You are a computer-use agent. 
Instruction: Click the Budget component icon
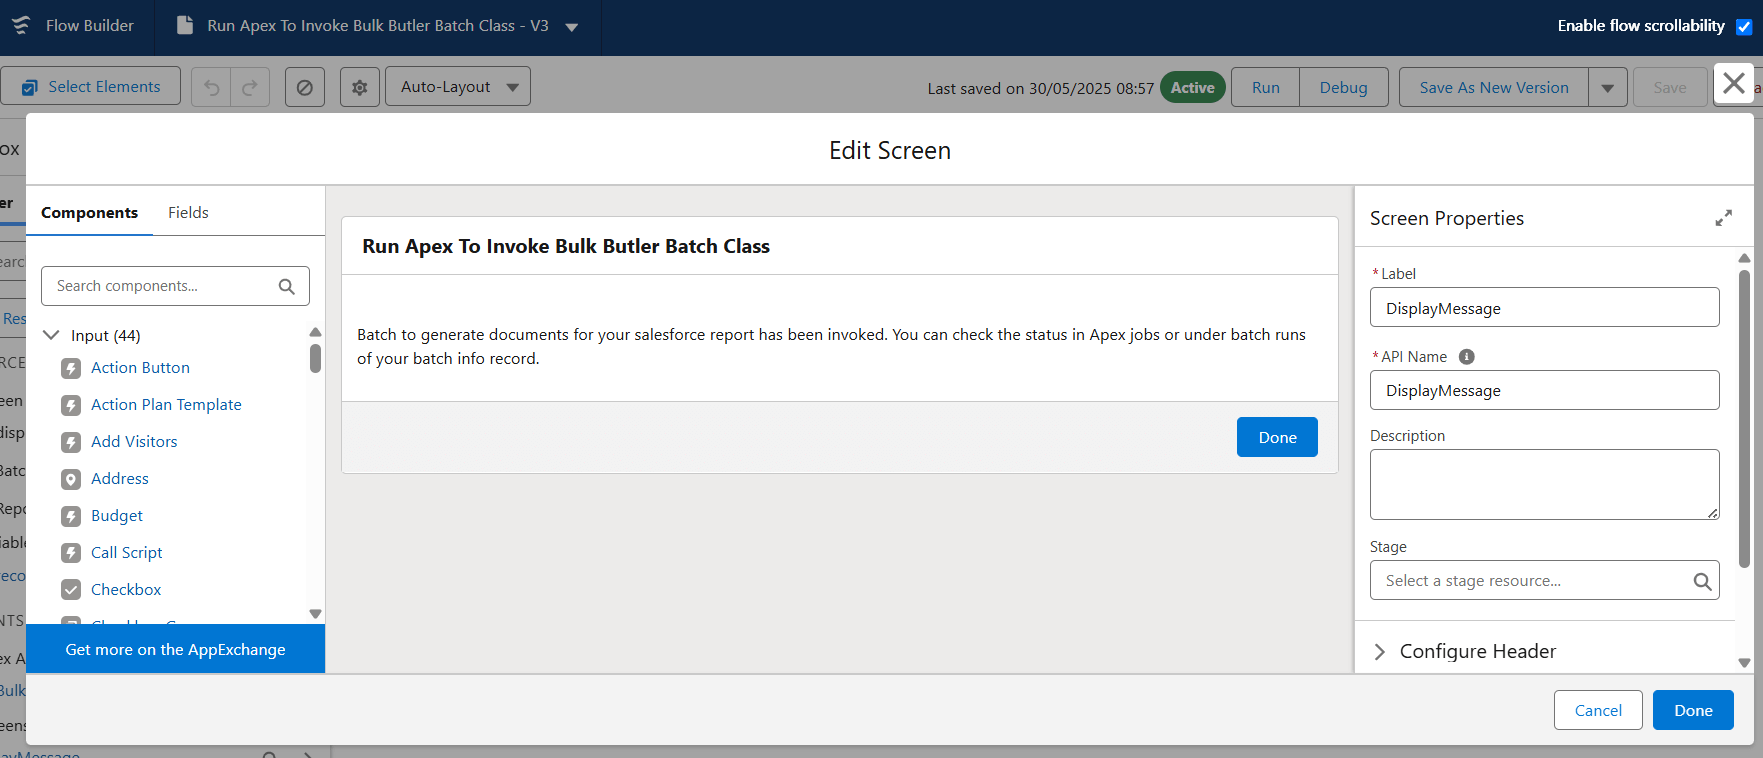coord(71,516)
